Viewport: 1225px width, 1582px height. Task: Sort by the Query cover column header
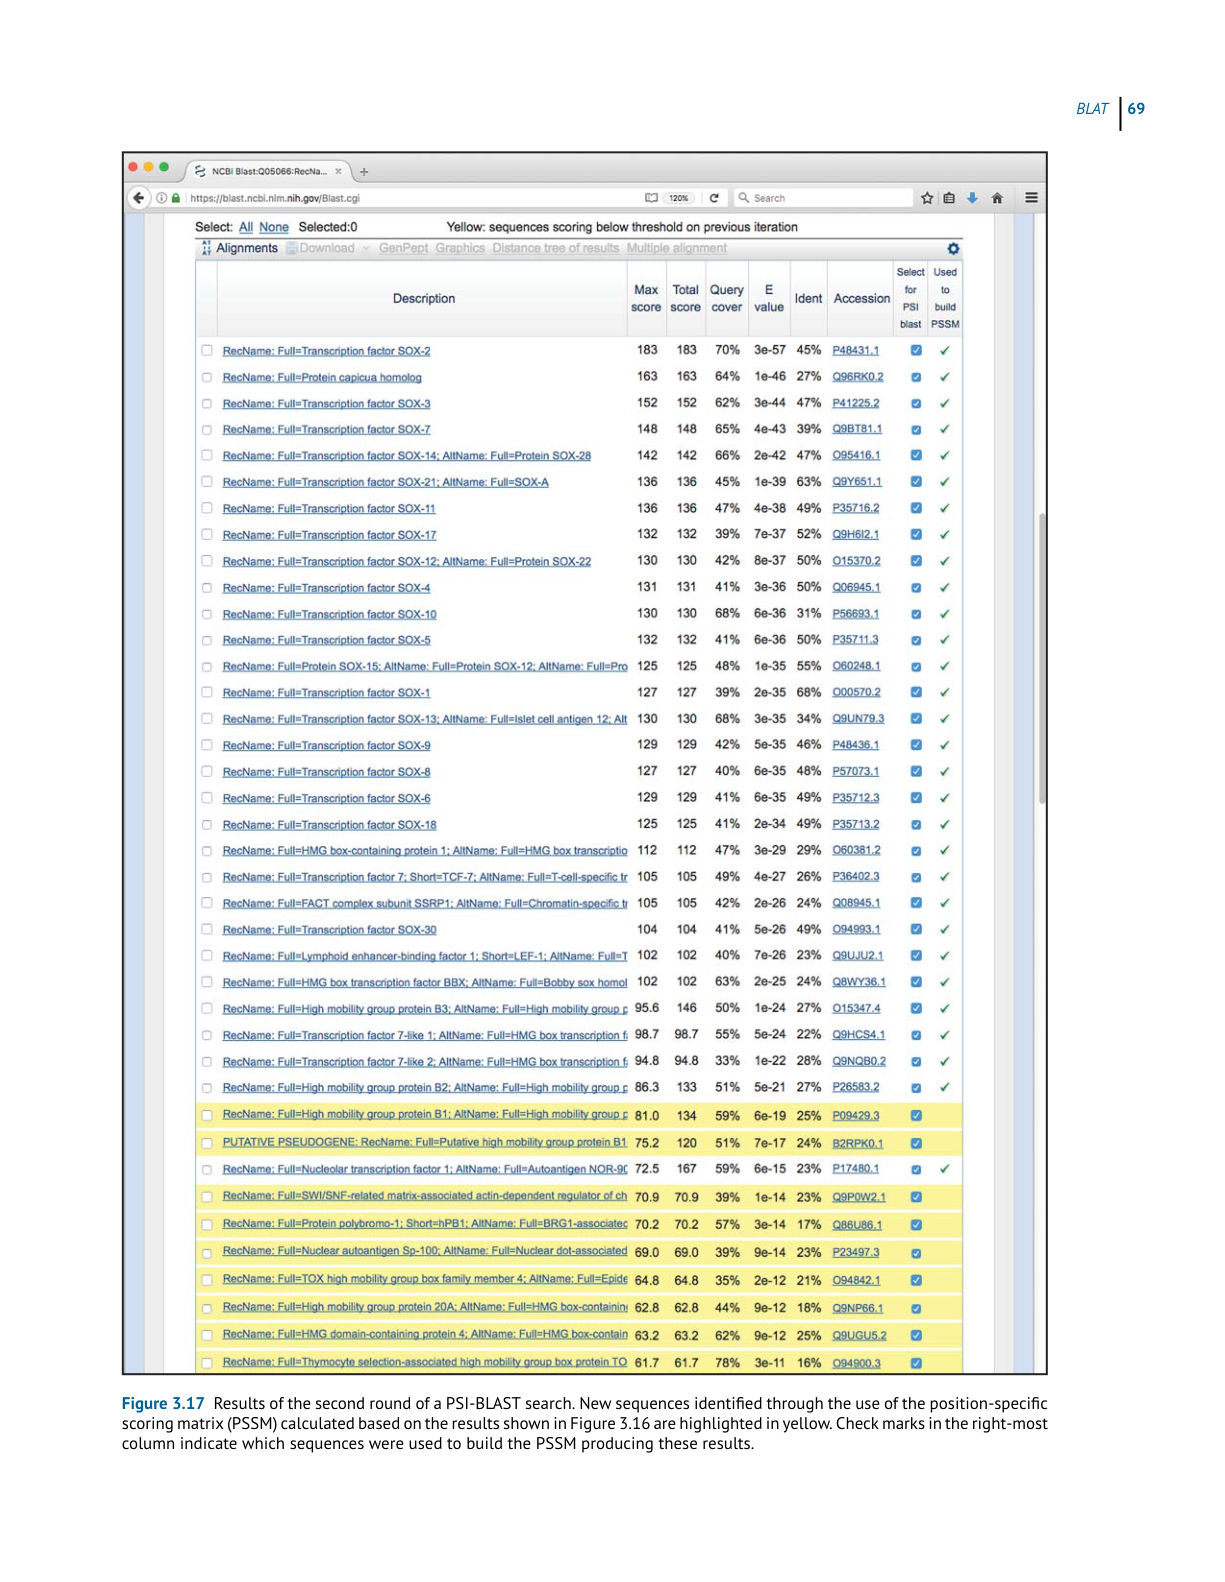click(x=727, y=299)
